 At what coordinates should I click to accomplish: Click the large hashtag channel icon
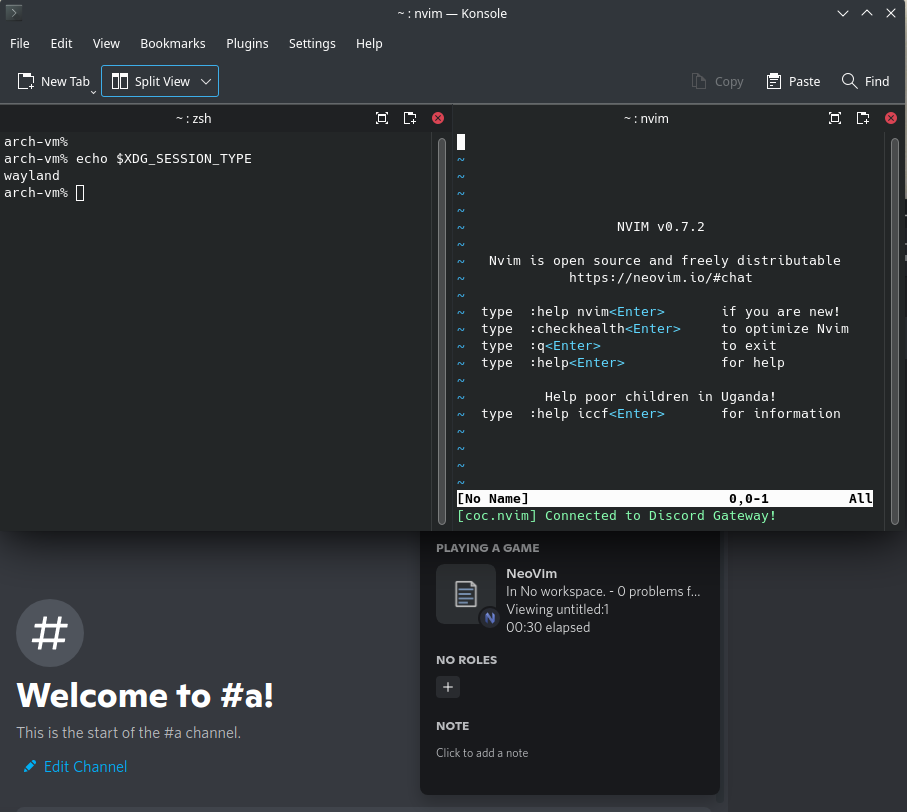pos(50,633)
